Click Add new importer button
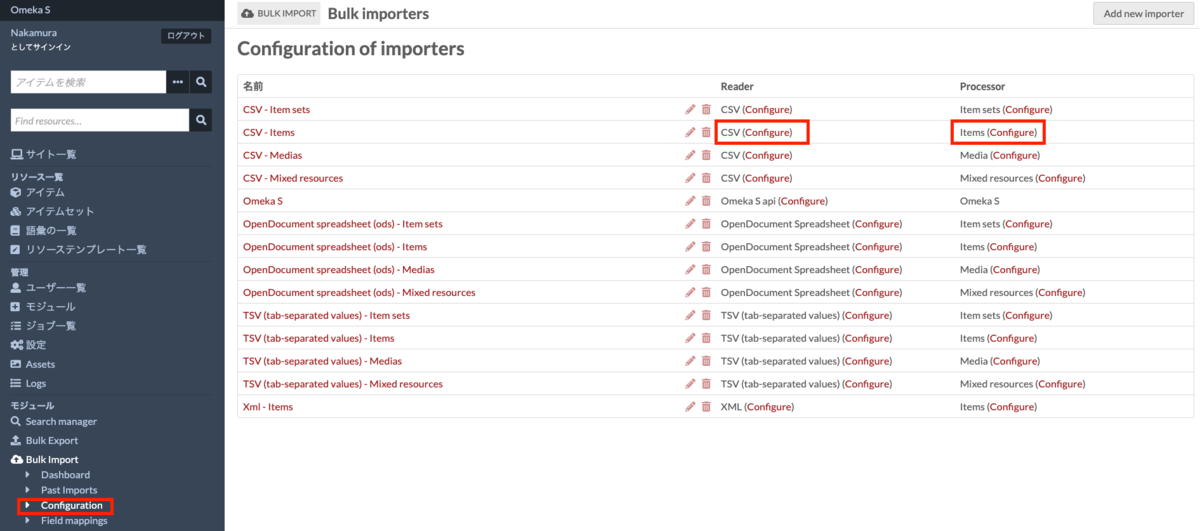1200x531 pixels. pos(1143,14)
